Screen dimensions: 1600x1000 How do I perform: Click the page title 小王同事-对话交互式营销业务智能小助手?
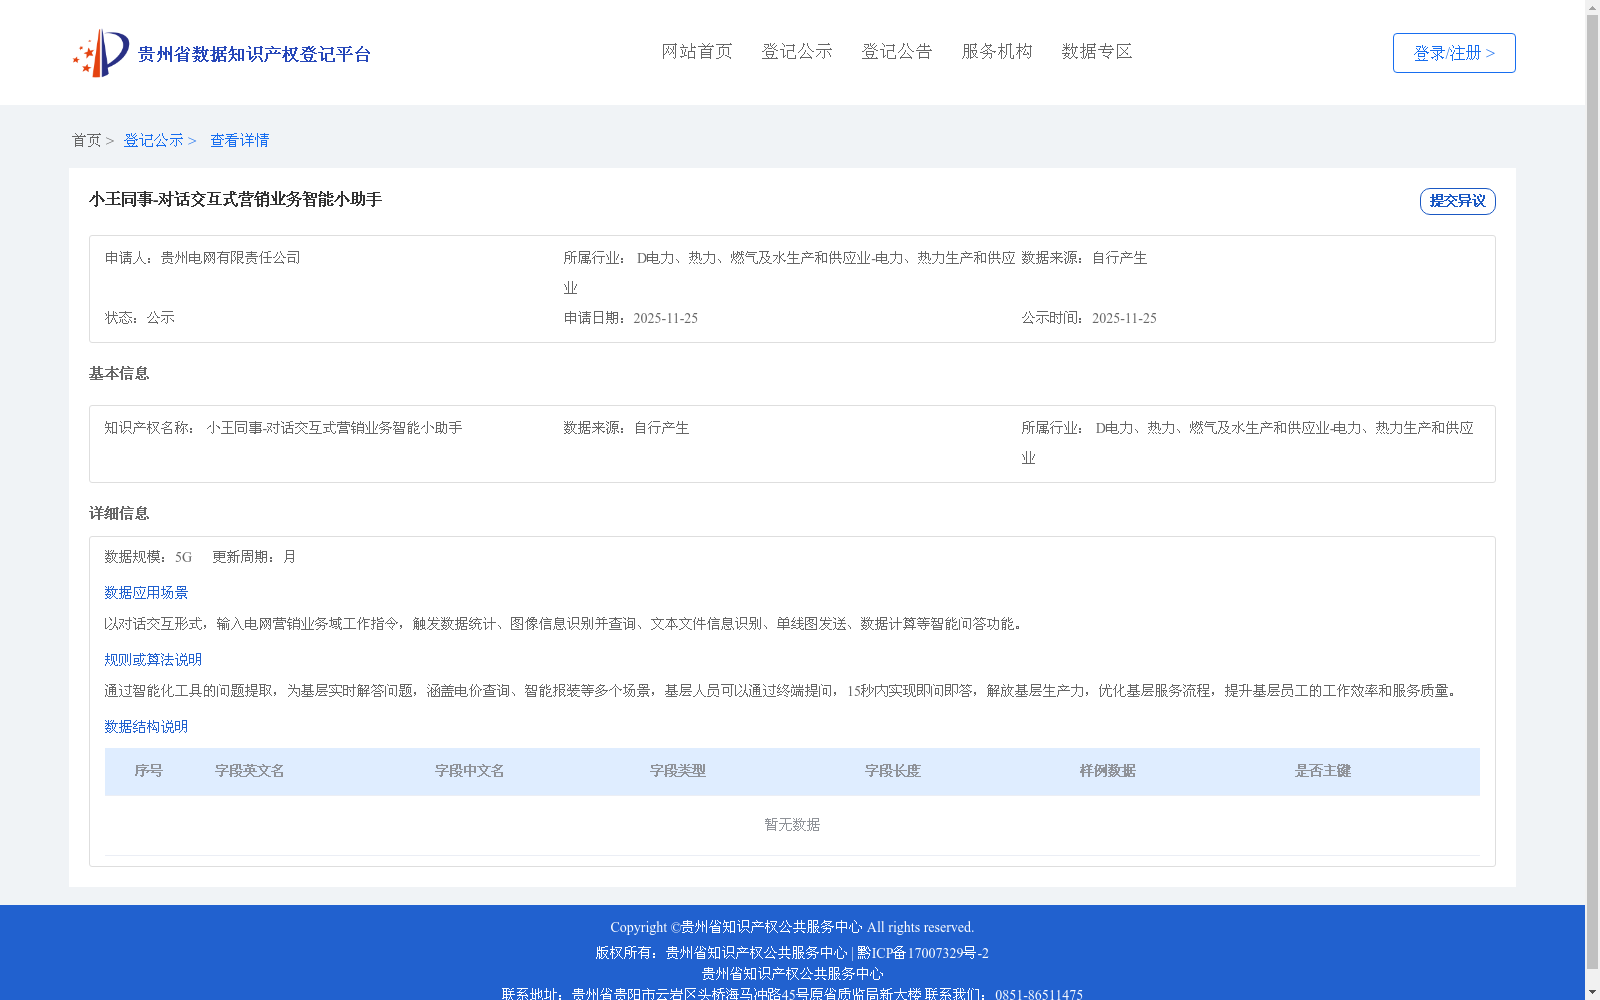tap(235, 200)
